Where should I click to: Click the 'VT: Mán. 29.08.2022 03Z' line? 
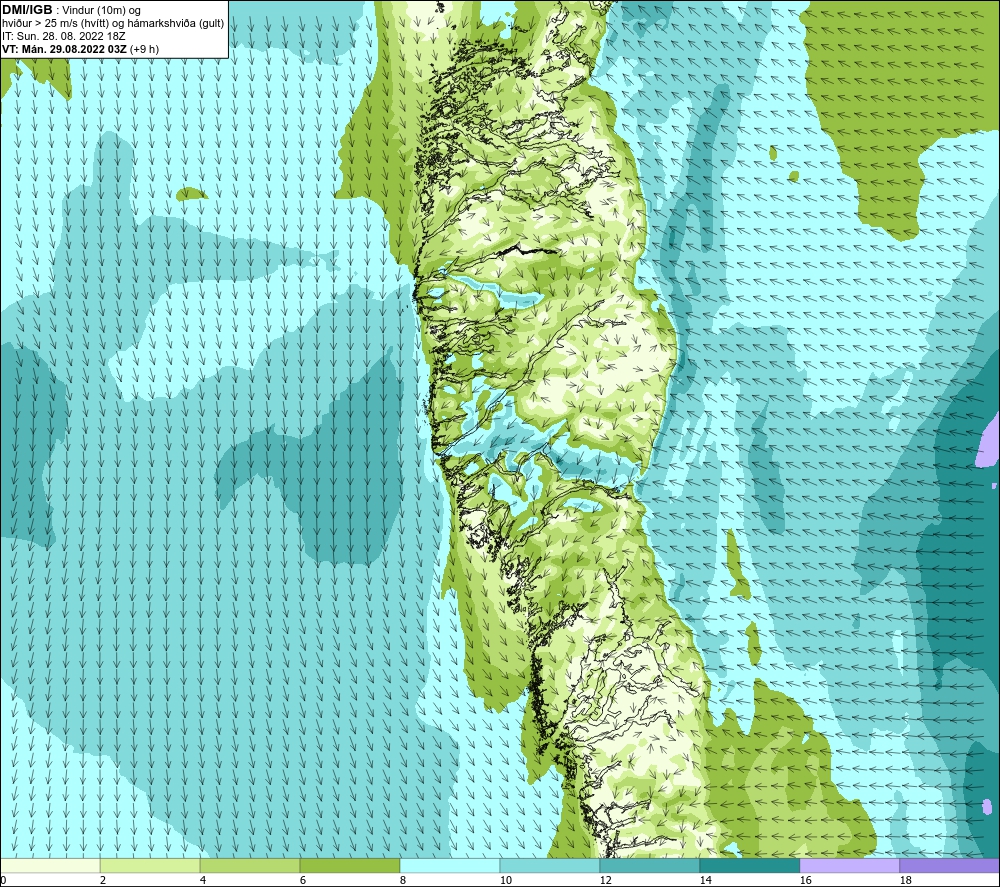[x=64, y=49]
